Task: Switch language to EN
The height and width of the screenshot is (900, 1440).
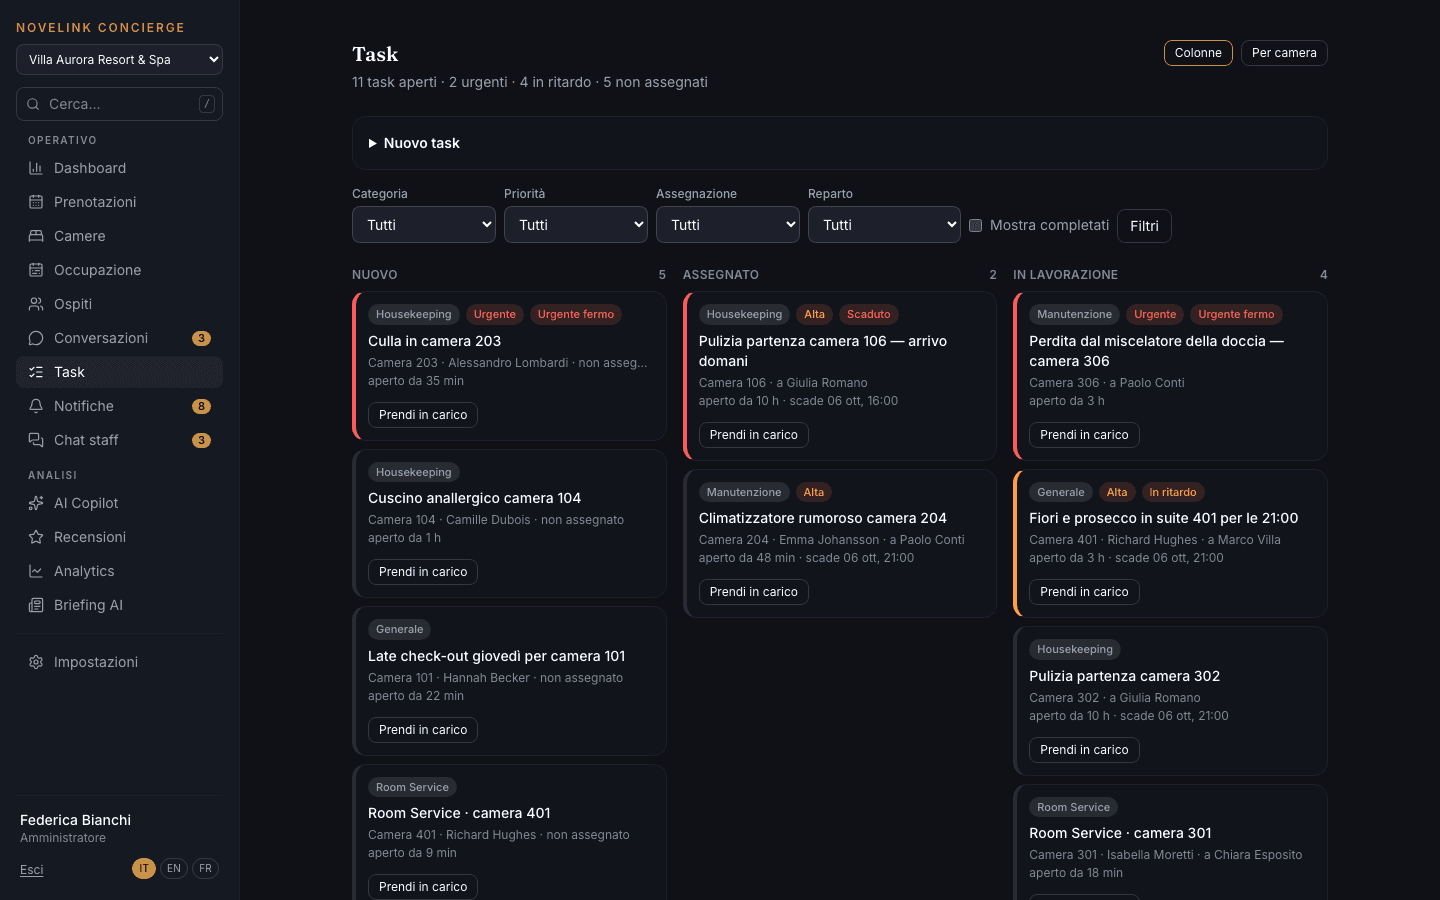Action: point(174,868)
